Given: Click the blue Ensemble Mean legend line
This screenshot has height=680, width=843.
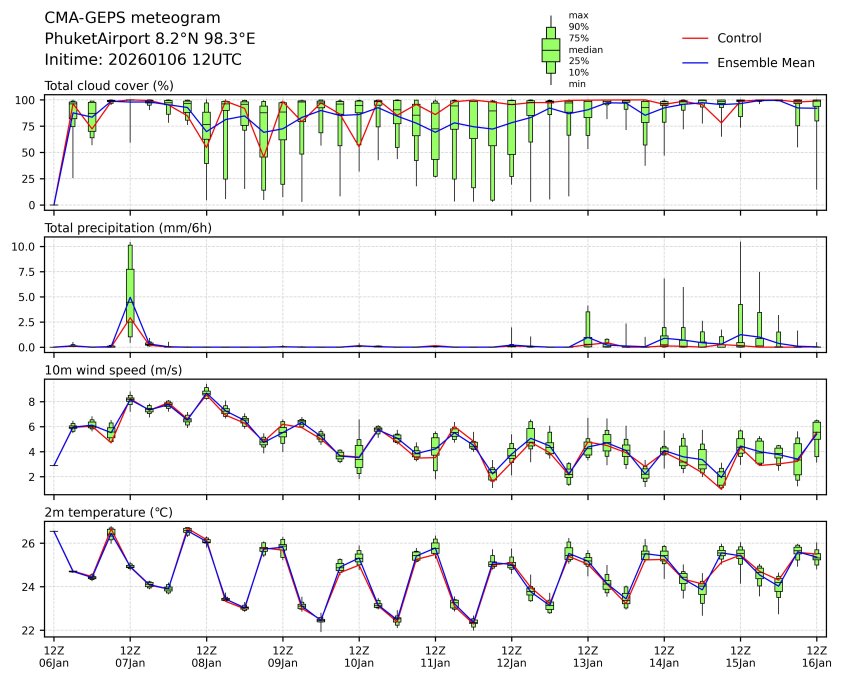Looking at the screenshot, I should (x=695, y=63).
